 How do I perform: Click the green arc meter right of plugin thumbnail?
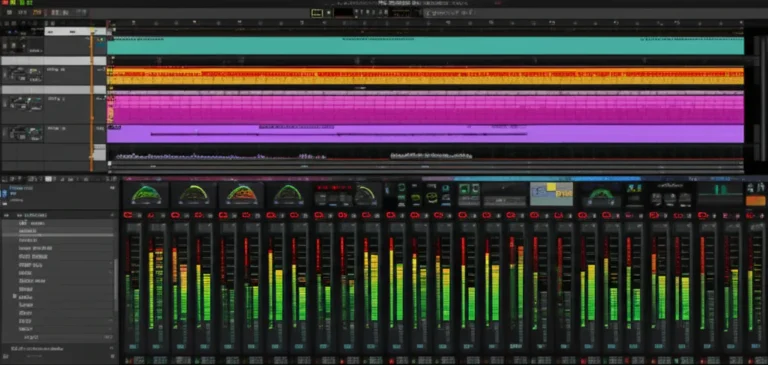point(600,195)
